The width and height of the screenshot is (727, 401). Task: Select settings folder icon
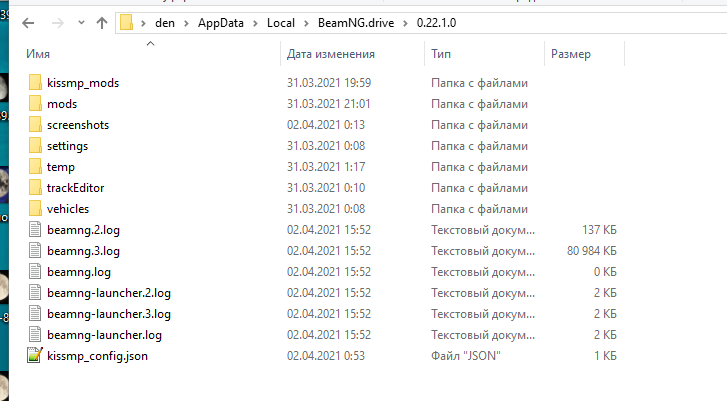tap(35, 146)
